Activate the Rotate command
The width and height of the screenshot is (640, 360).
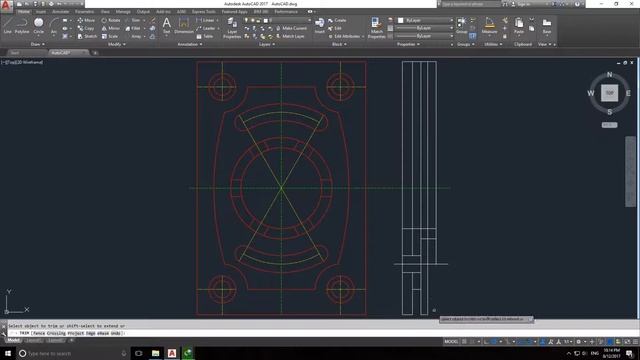pos(111,20)
